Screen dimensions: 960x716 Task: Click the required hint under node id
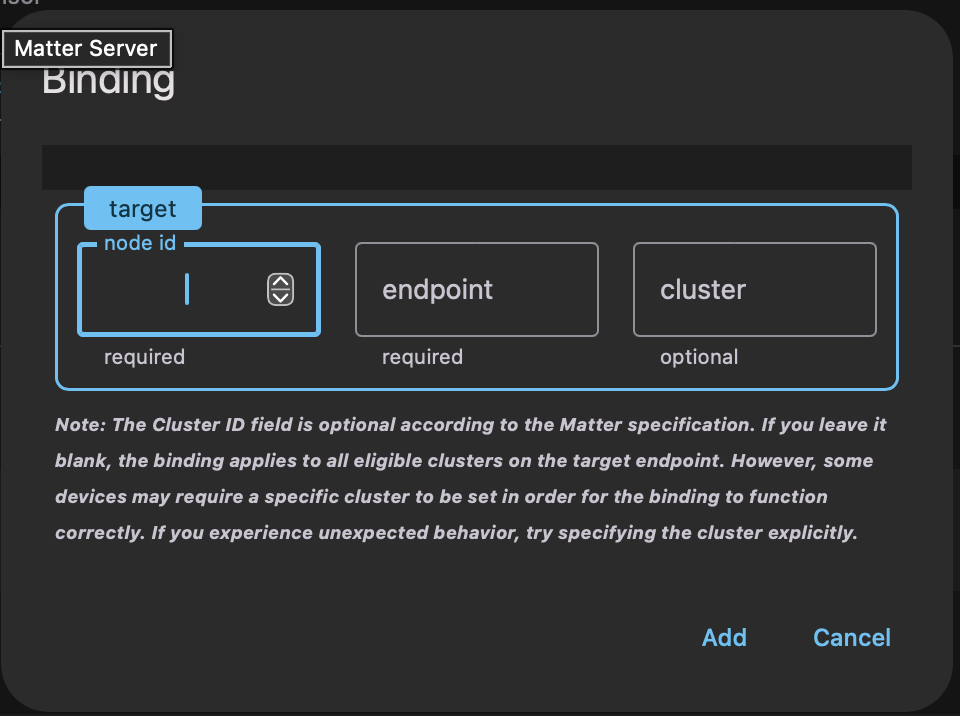[x=144, y=357]
